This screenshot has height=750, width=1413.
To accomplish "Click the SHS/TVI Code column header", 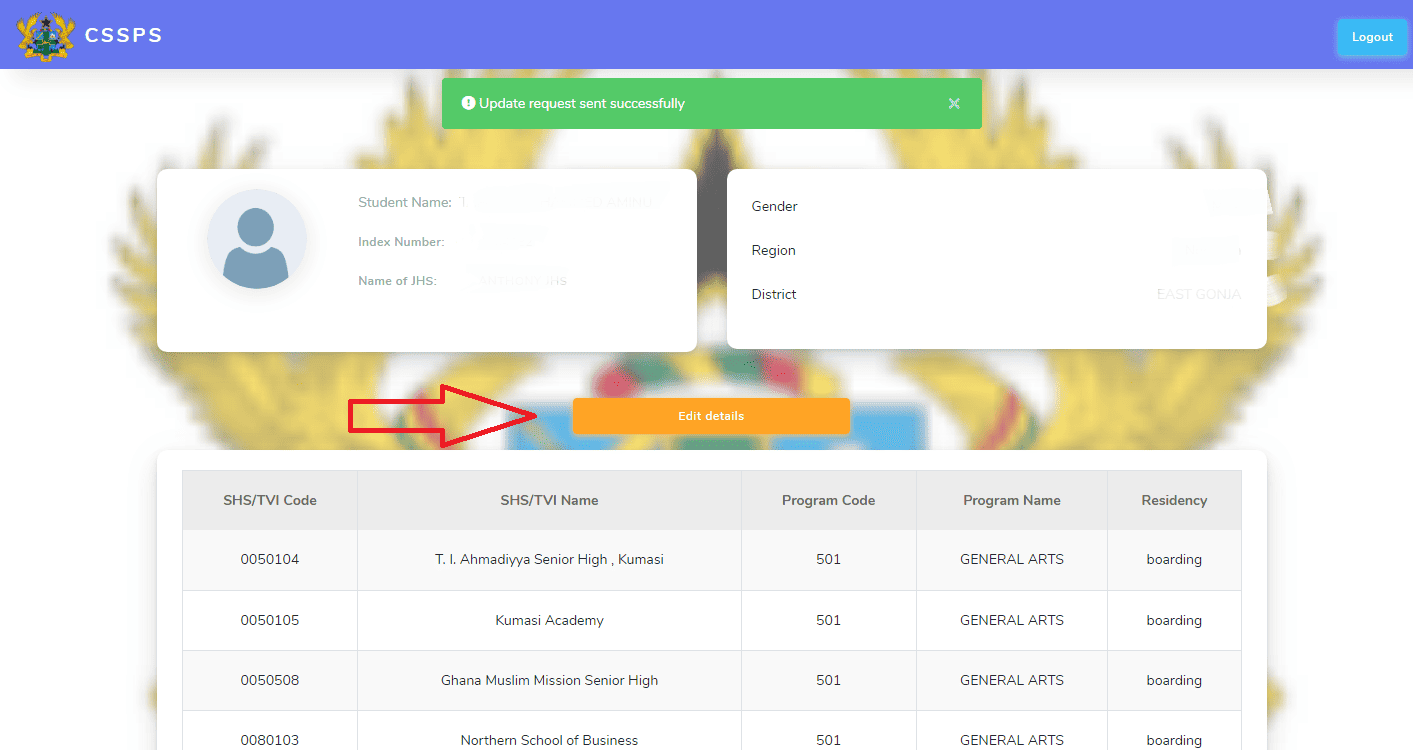I will [270, 500].
